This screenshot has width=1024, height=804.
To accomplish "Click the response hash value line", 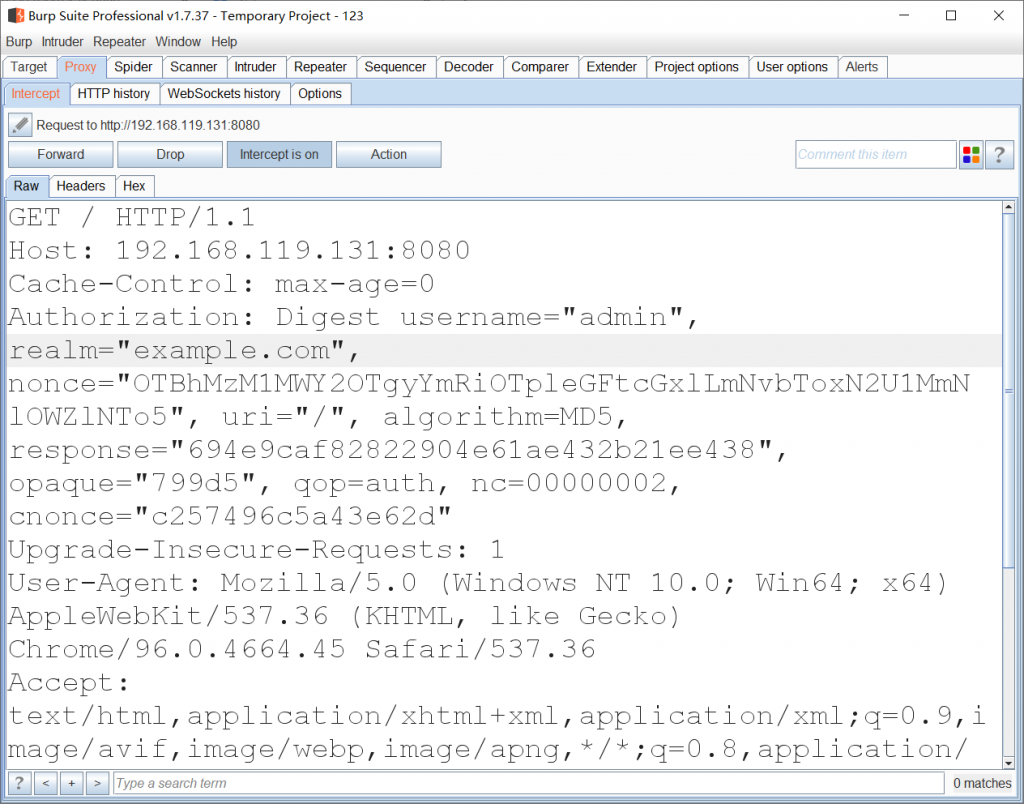I will 398,450.
